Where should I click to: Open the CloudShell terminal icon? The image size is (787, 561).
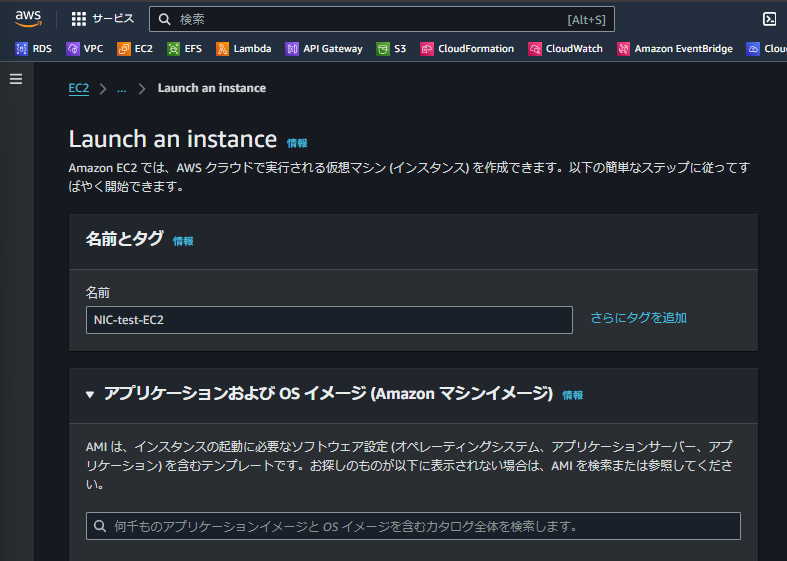tap(769, 19)
